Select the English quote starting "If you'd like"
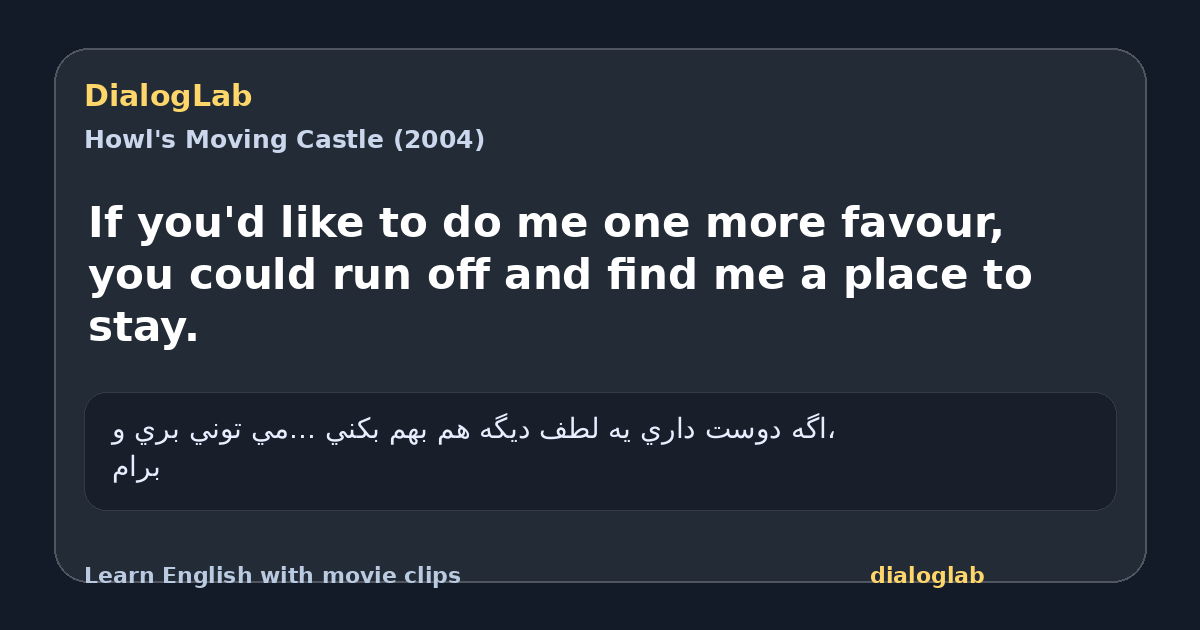This screenshot has height=630, width=1200. (x=560, y=275)
